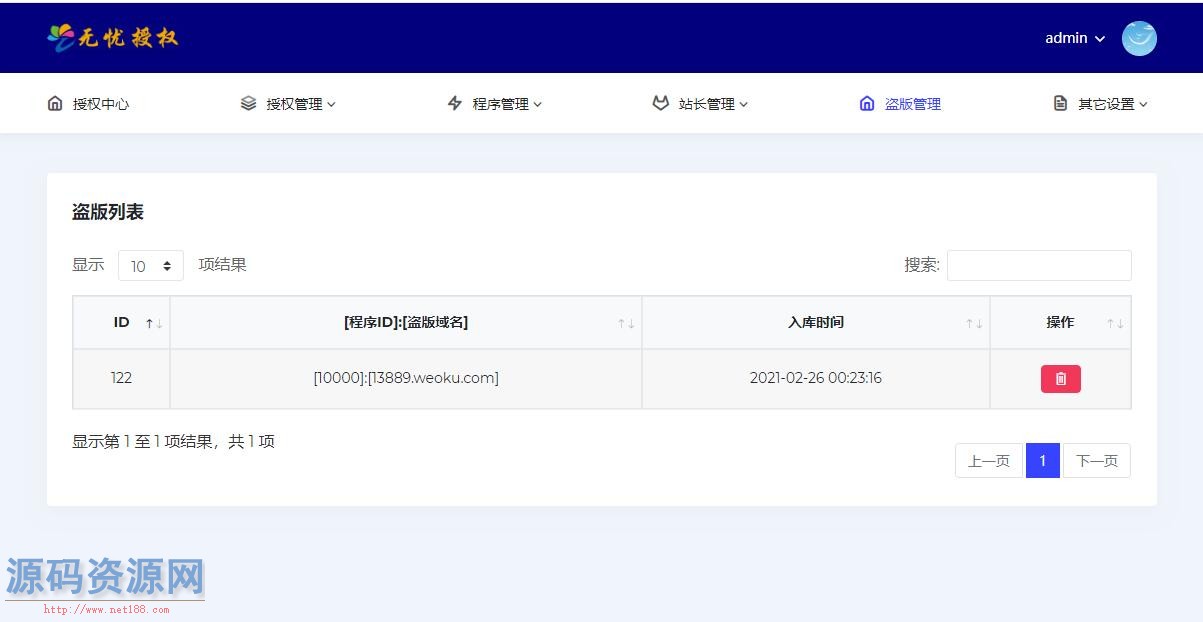Viewport: 1203px width, 622px height.
Task: Sort by 操作 column
Action: 1060,322
